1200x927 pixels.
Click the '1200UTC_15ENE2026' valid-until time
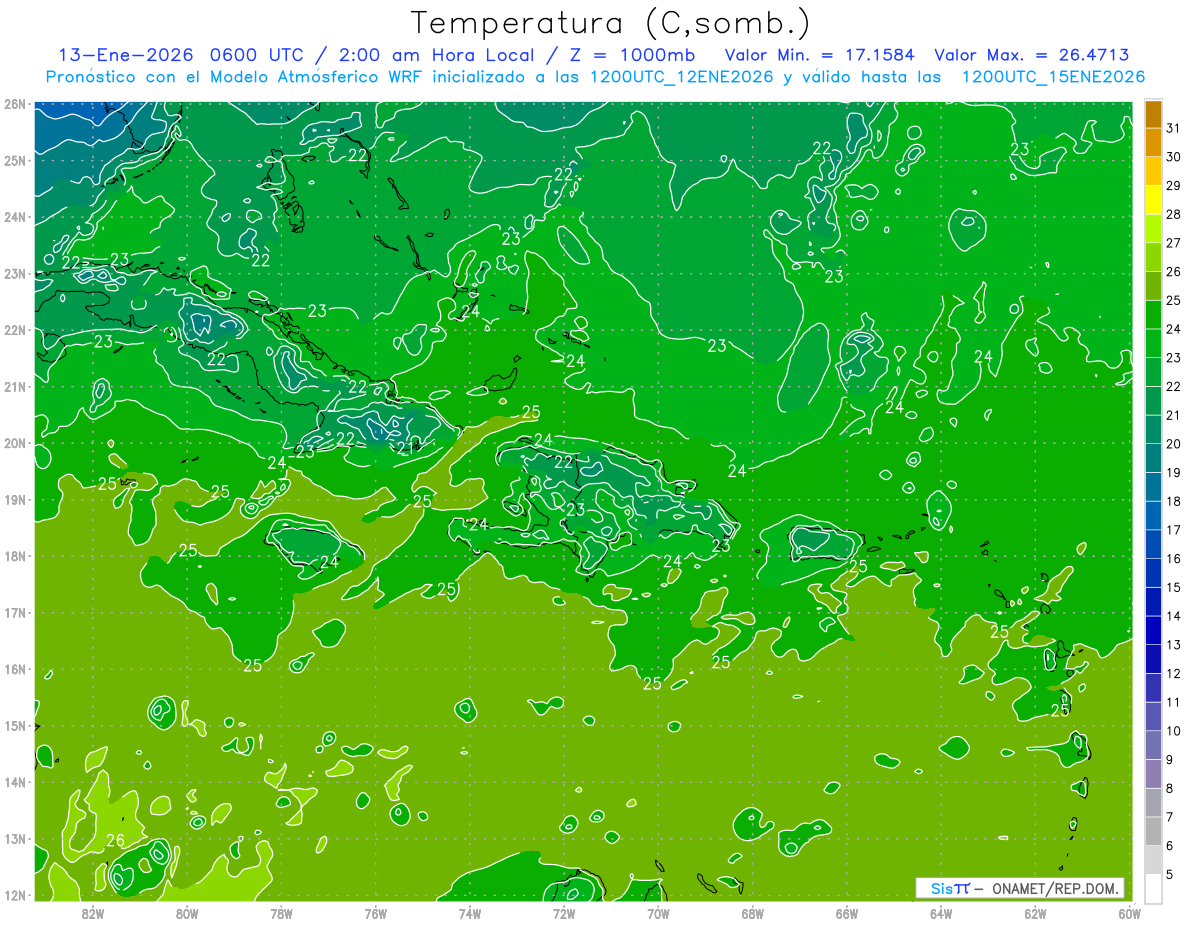tap(1053, 77)
